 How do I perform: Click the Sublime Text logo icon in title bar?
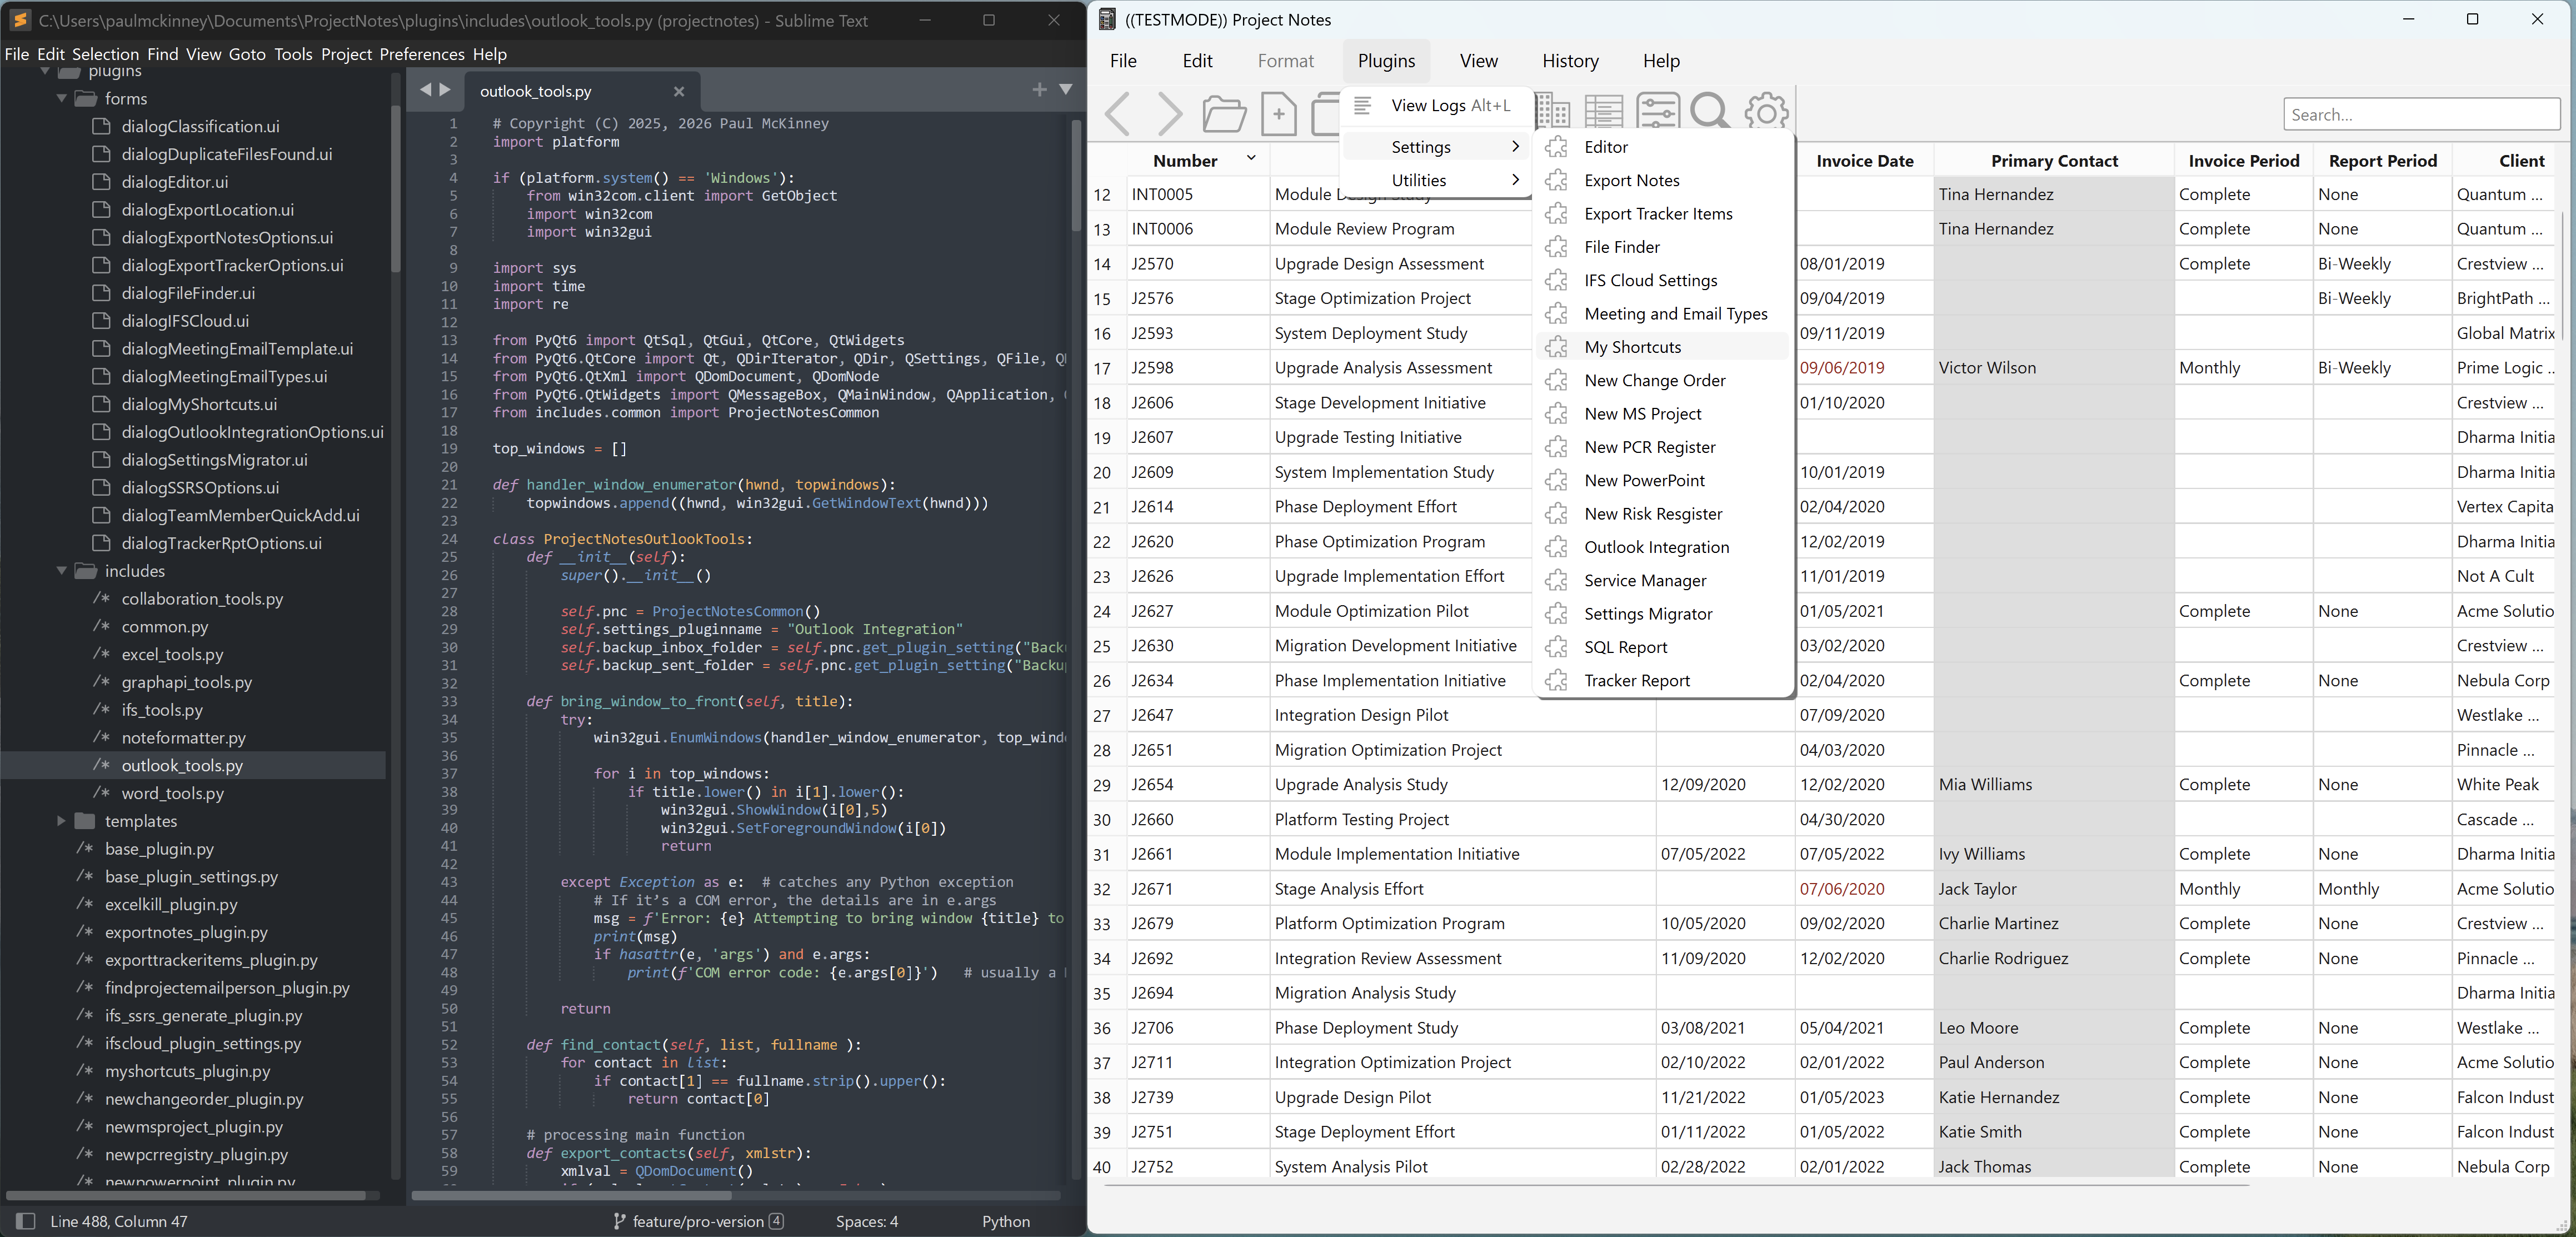(20, 20)
